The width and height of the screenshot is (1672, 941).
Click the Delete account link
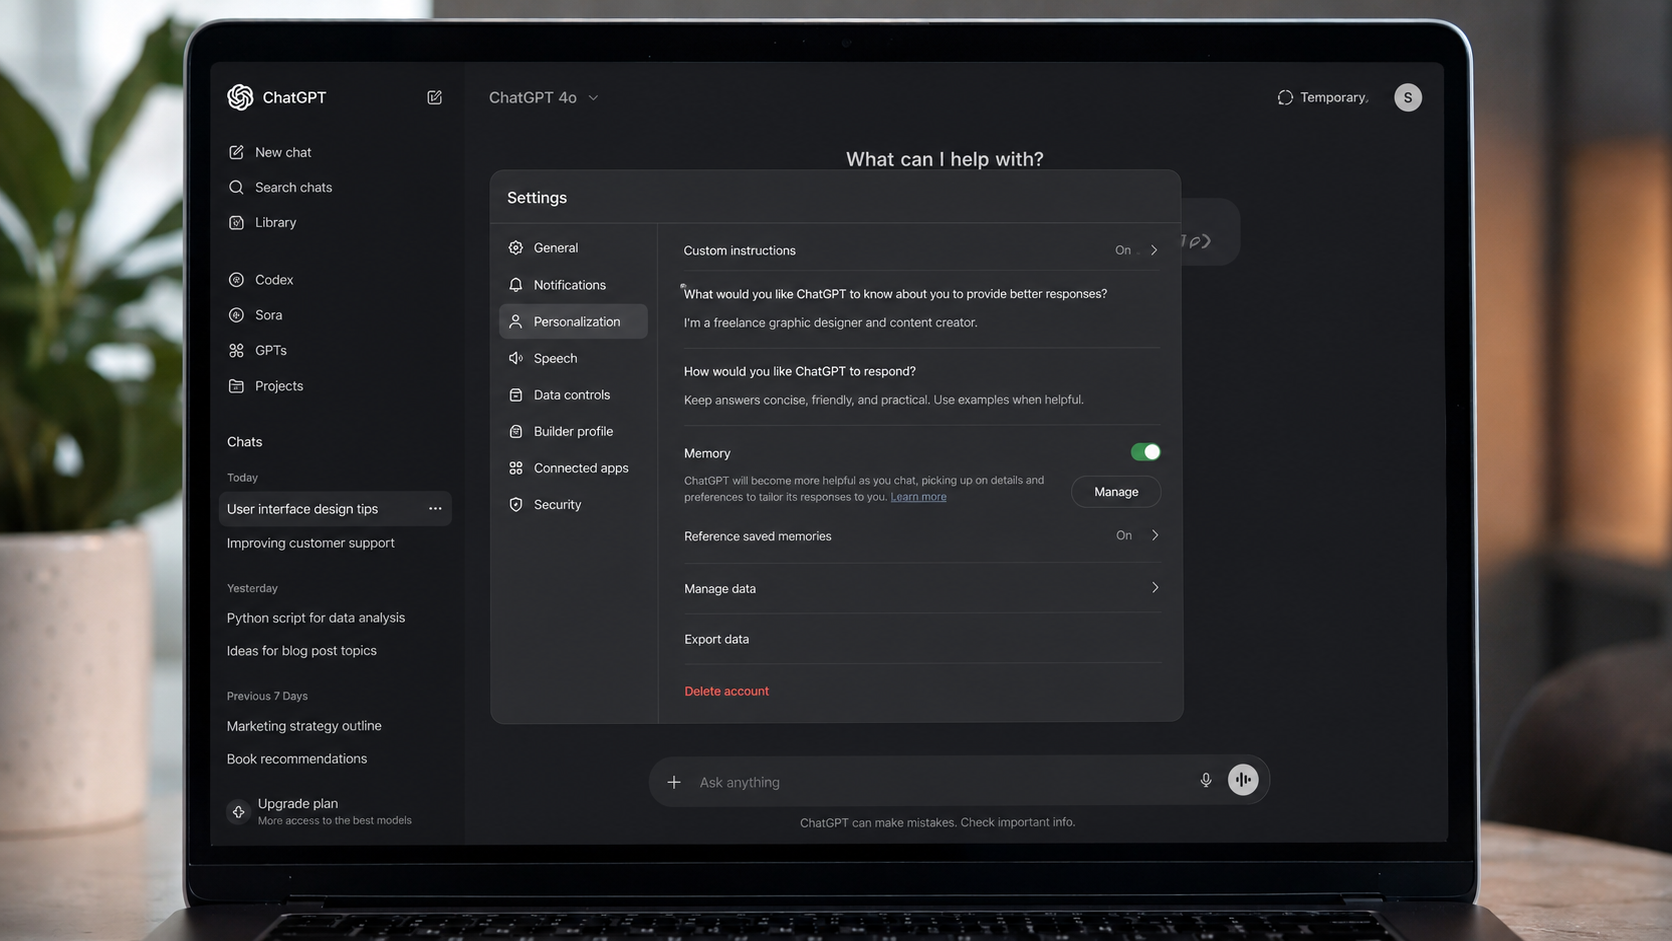pyautogui.click(x=726, y=691)
